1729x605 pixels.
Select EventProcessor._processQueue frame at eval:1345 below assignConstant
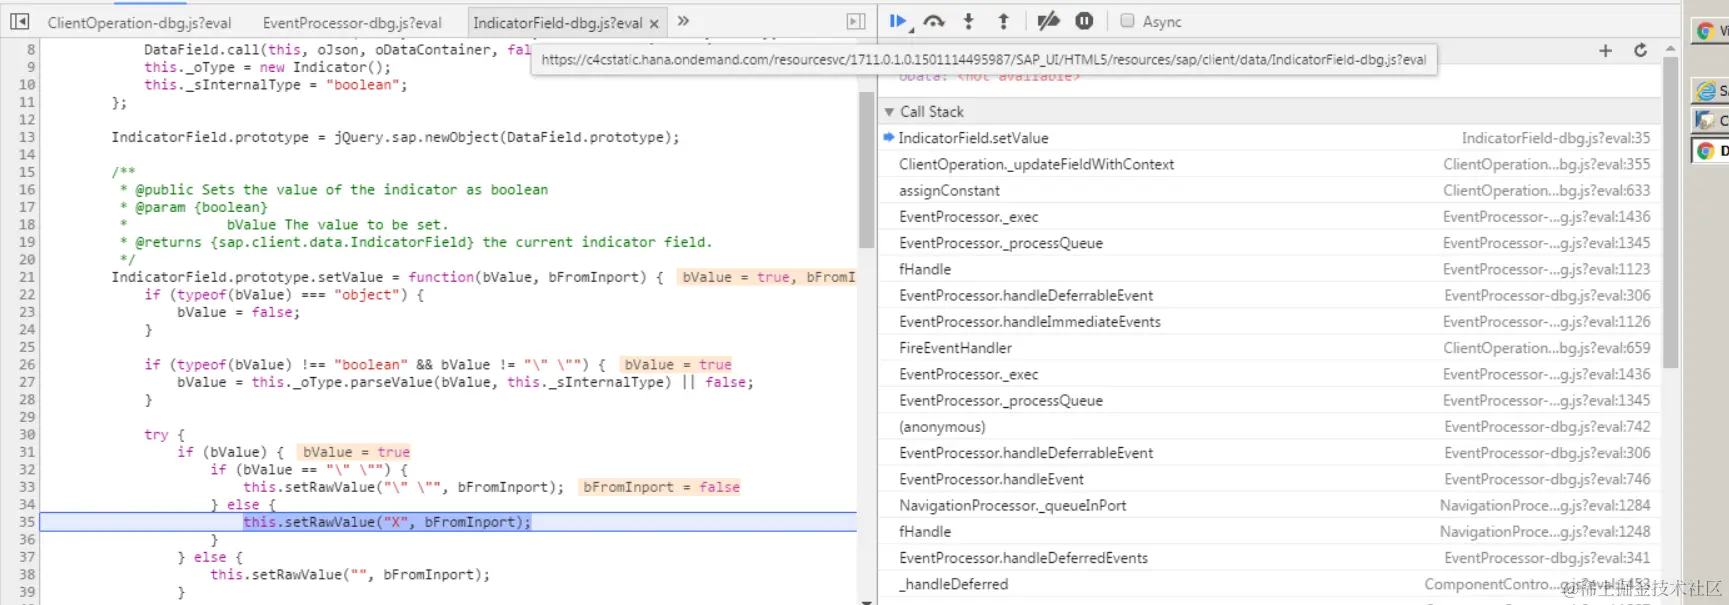point(1268,243)
